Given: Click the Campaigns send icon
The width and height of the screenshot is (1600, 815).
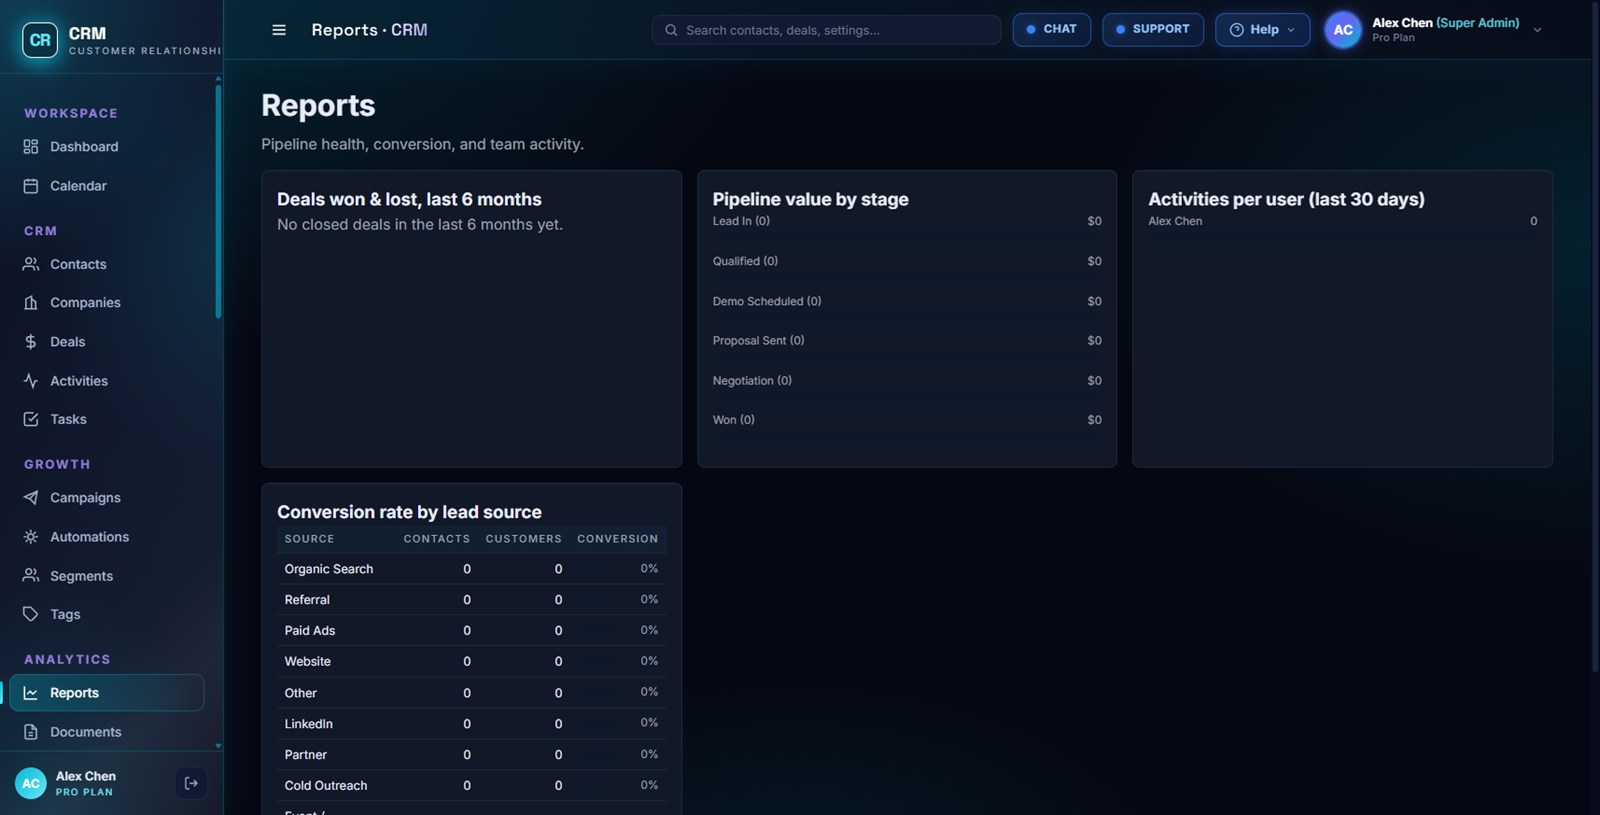Looking at the screenshot, I should 31,498.
